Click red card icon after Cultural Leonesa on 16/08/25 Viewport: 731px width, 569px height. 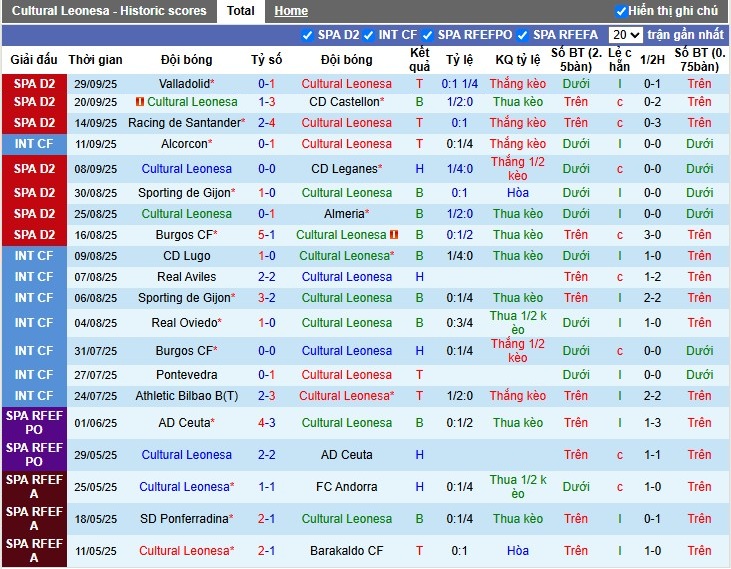(394, 235)
